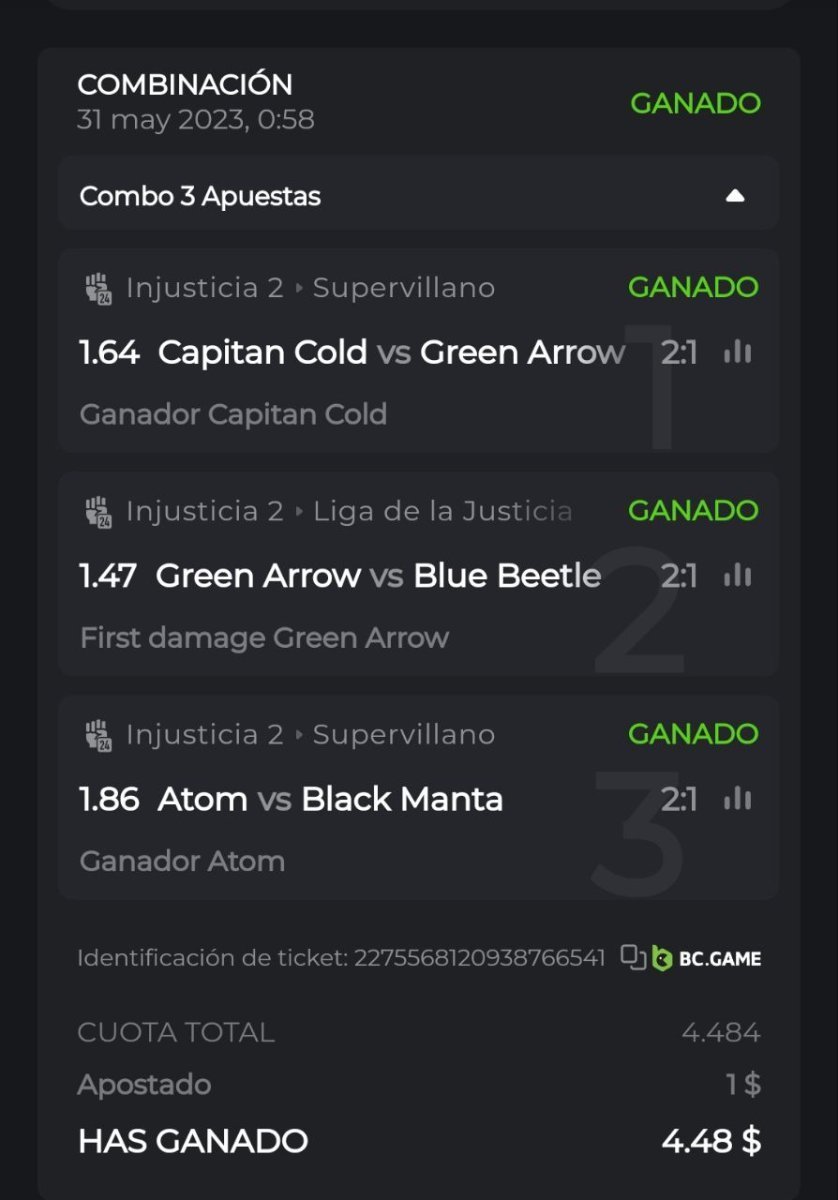Screen dimensions: 838x1200
Task: Click the esports fist icon on first bet
Action: pyautogui.click(x=98, y=289)
